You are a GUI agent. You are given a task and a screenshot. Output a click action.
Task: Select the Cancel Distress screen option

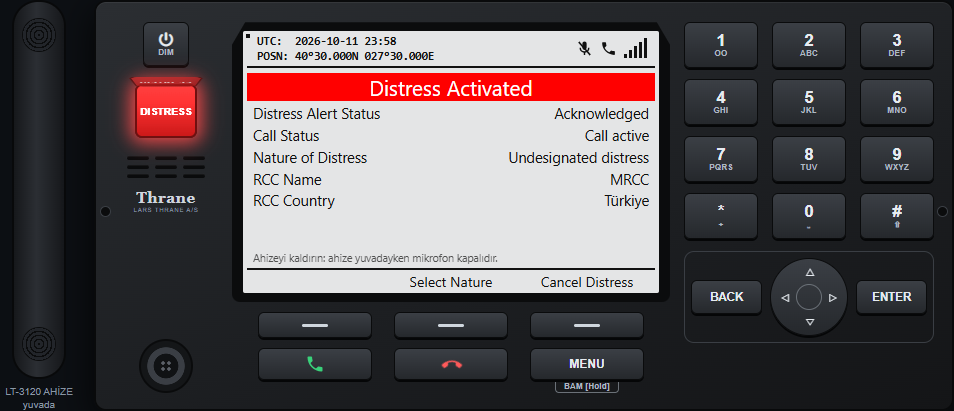click(587, 282)
